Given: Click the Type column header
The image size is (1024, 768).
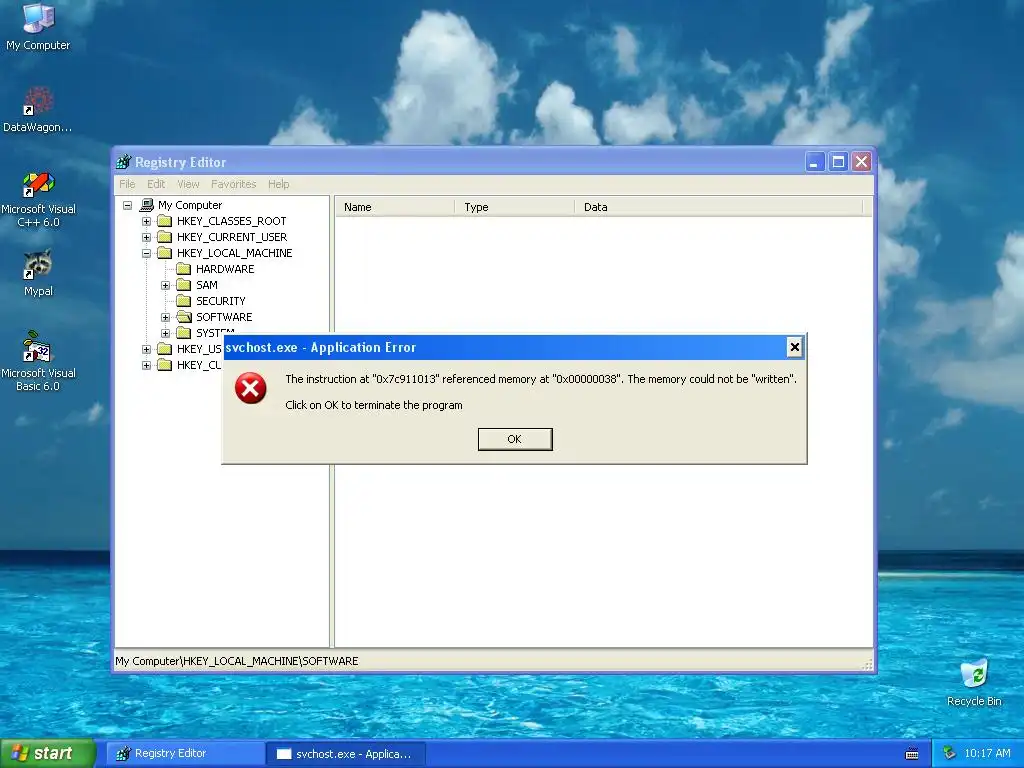Looking at the screenshot, I should coord(514,207).
